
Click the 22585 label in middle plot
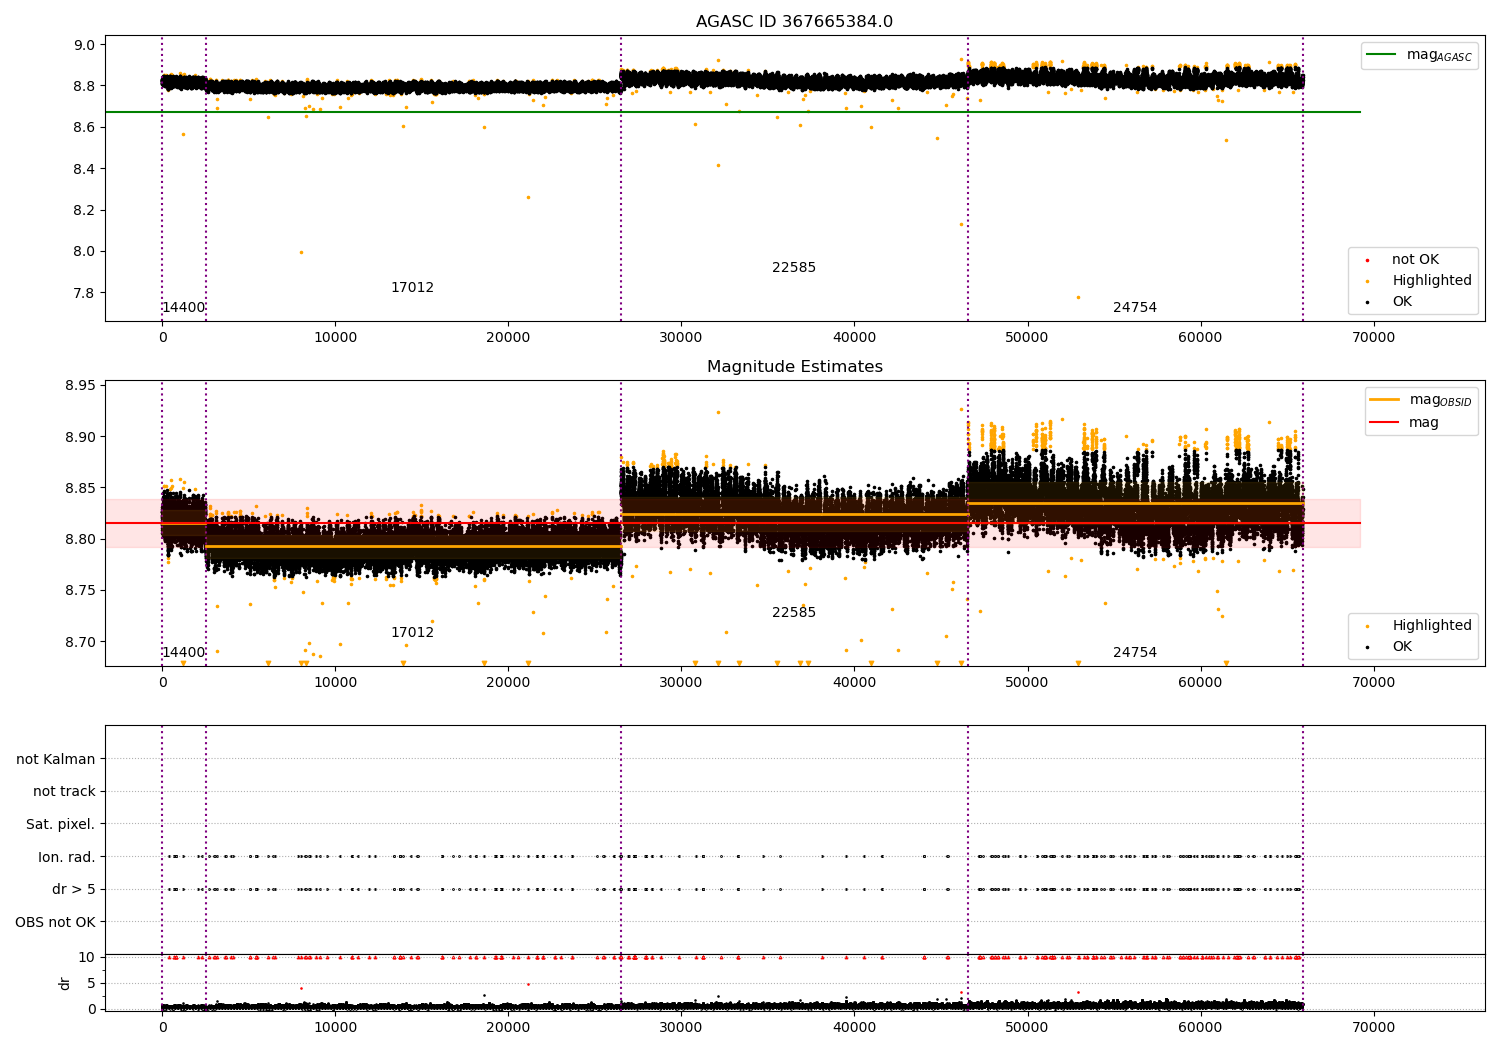pos(794,613)
